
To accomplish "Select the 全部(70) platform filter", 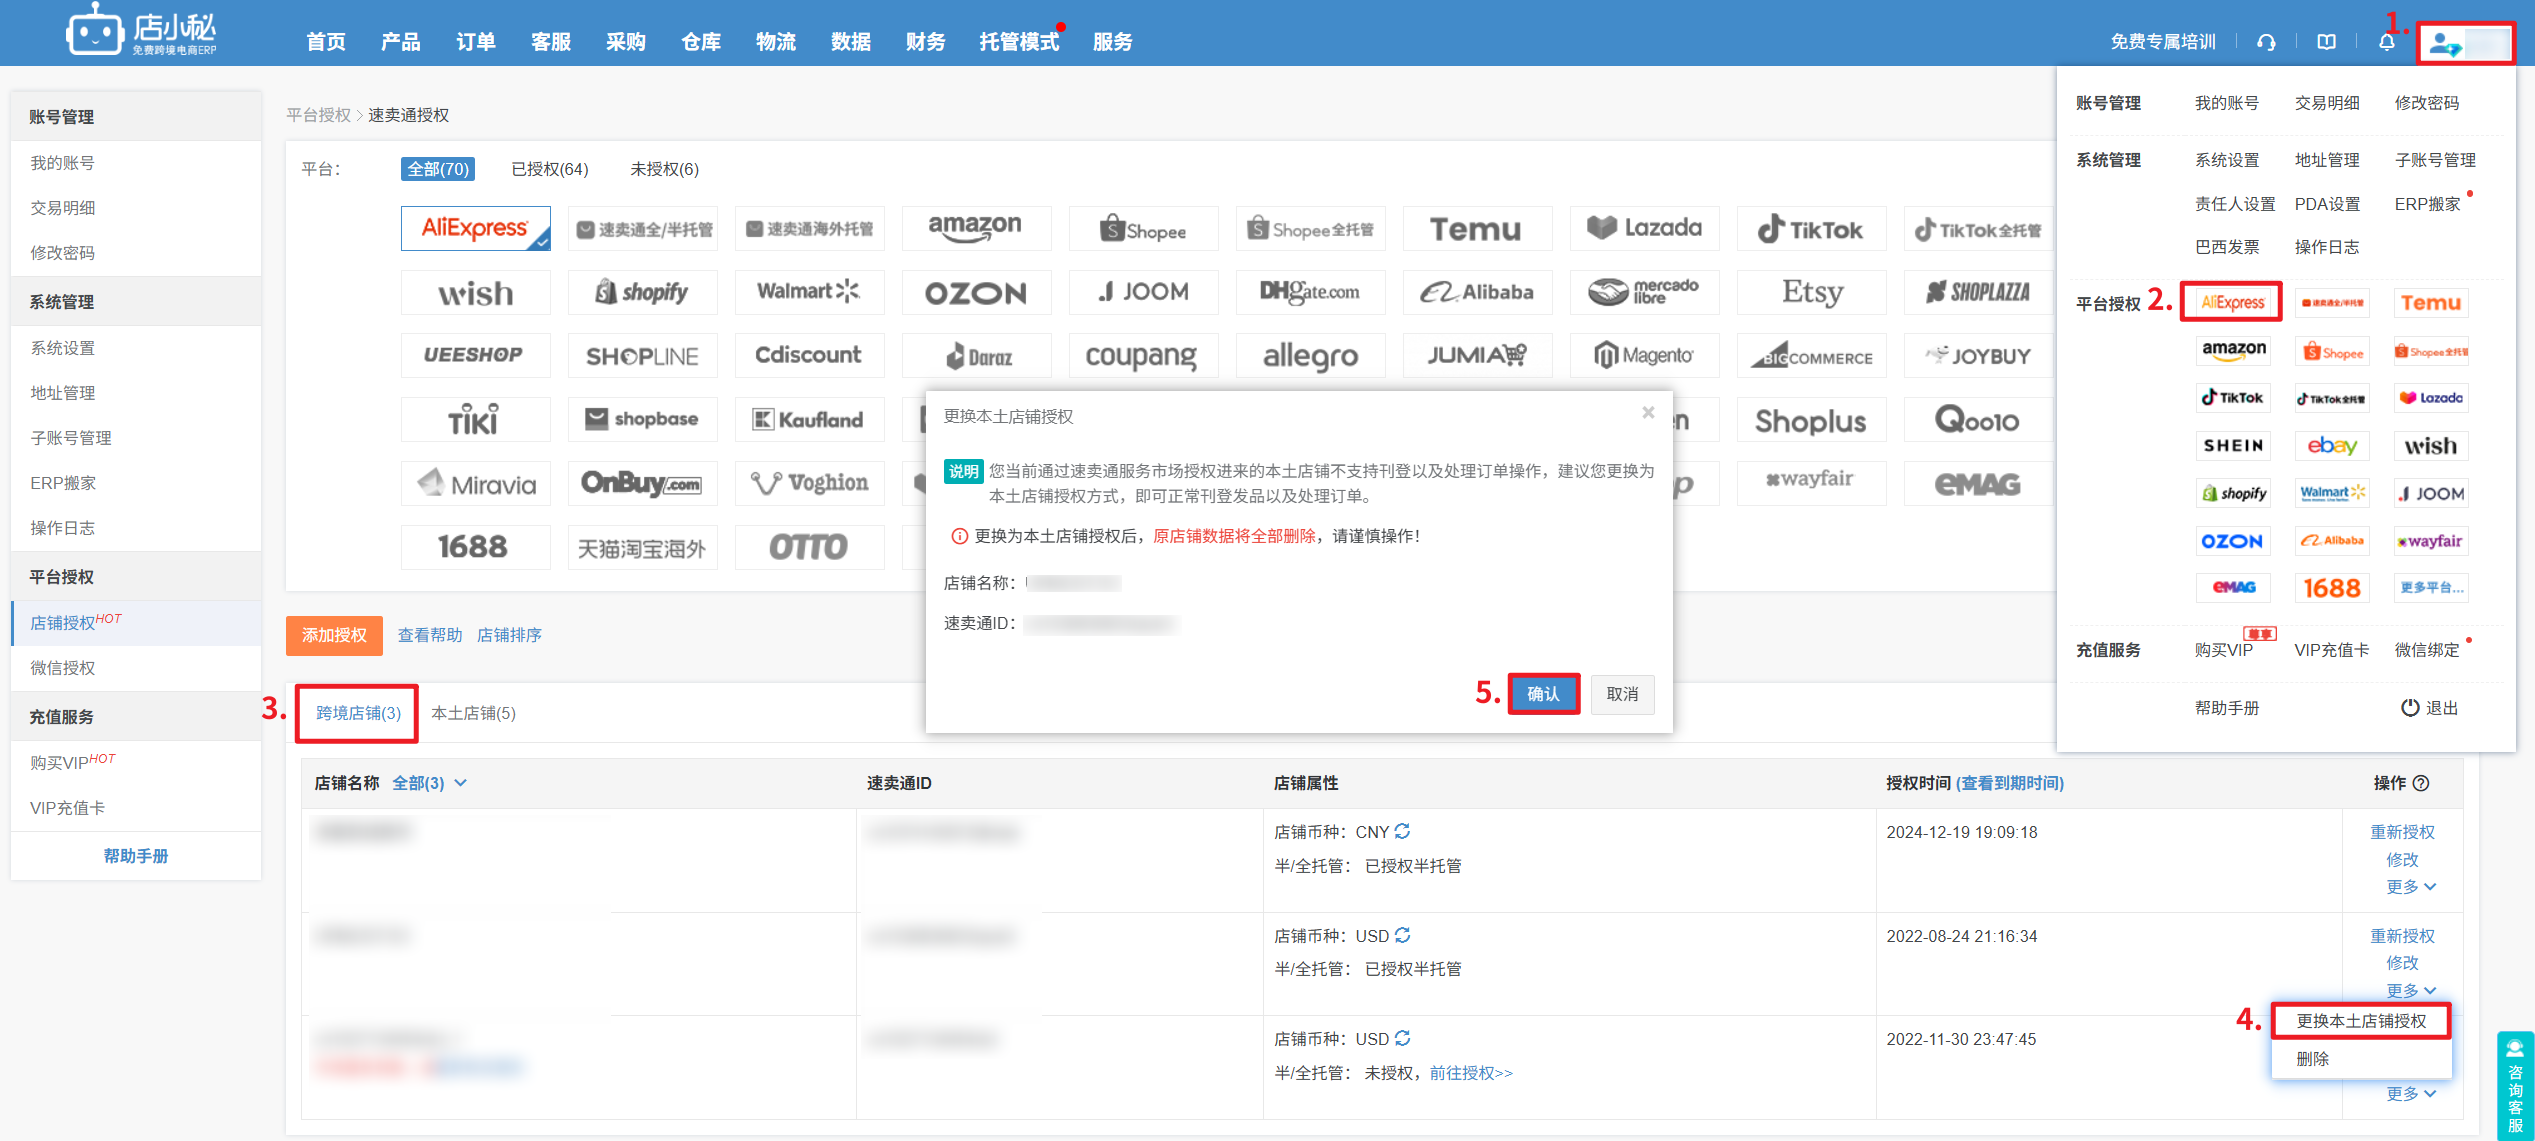I will [437, 169].
